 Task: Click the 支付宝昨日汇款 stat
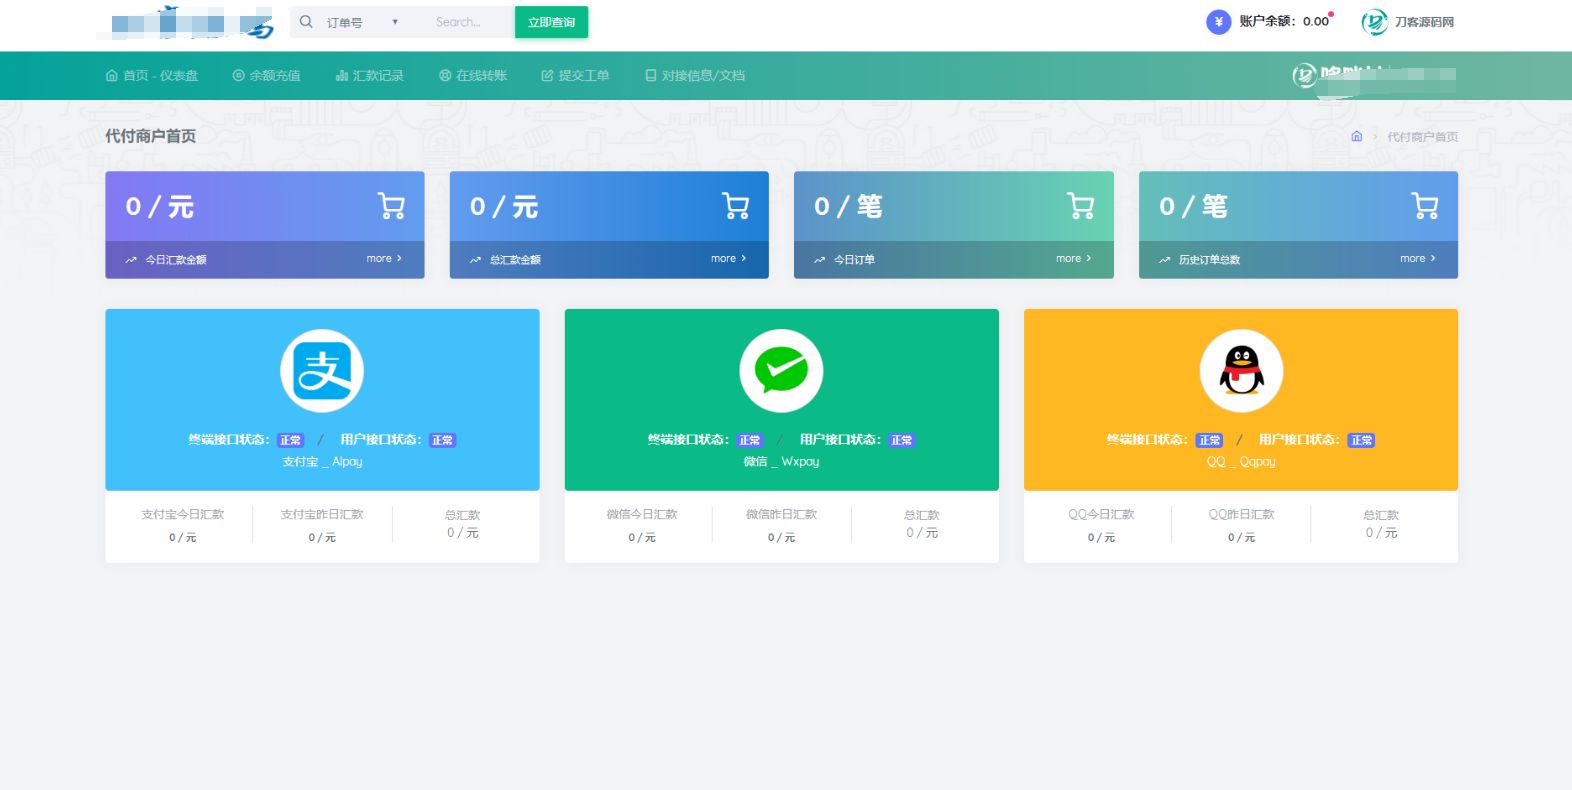click(x=322, y=526)
